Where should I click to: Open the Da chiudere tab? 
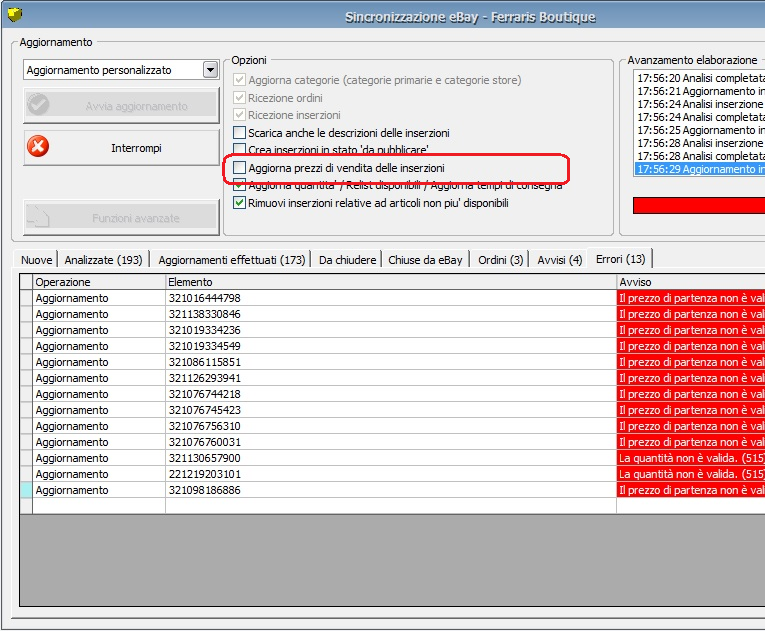pos(347,260)
